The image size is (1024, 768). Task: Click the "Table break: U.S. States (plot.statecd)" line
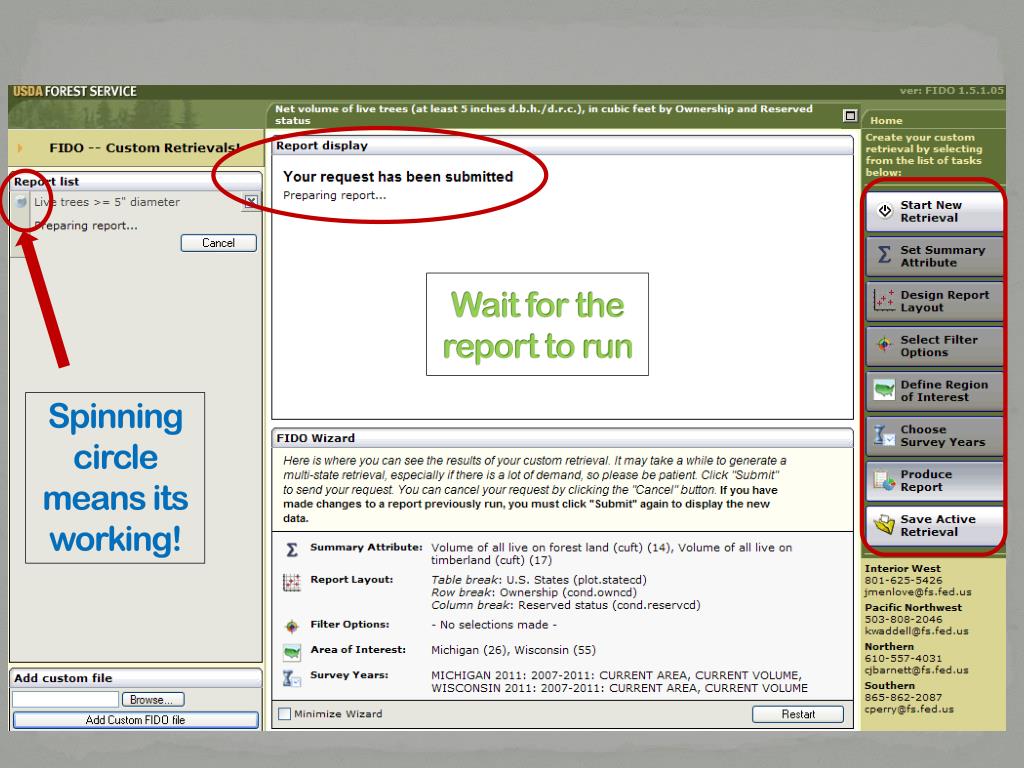pyautogui.click(x=539, y=580)
